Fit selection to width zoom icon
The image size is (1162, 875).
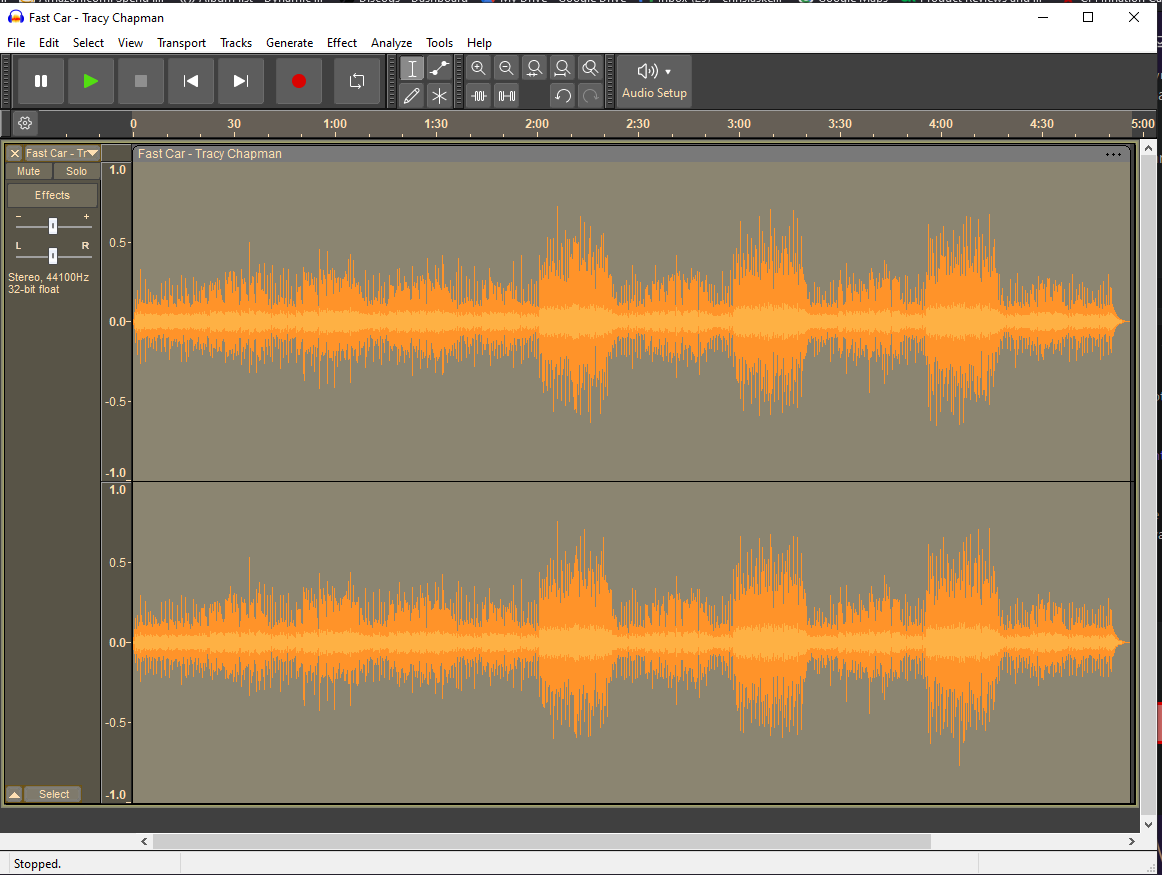pyautogui.click(x=534, y=69)
